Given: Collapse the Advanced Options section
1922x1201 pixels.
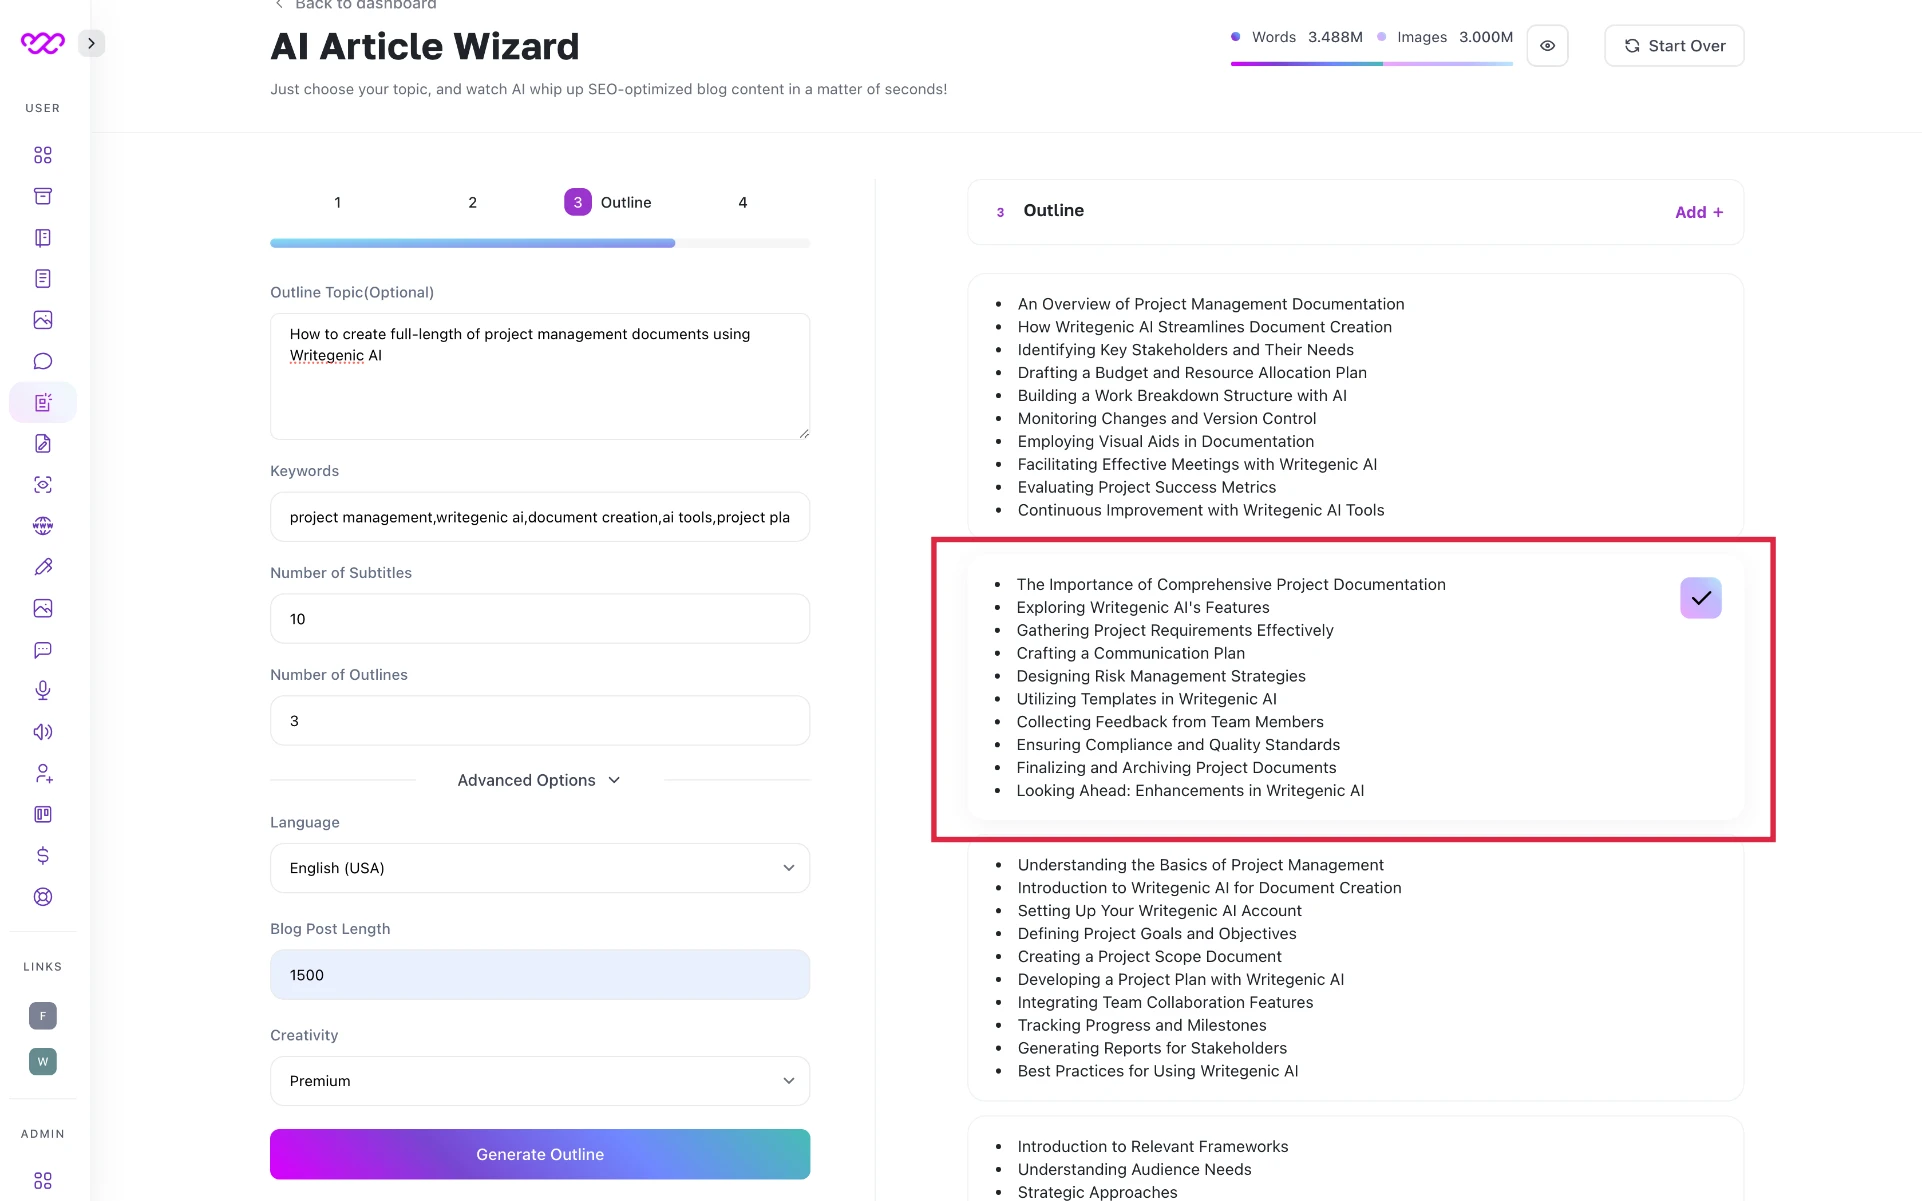Looking at the screenshot, I should pyautogui.click(x=540, y=780).
